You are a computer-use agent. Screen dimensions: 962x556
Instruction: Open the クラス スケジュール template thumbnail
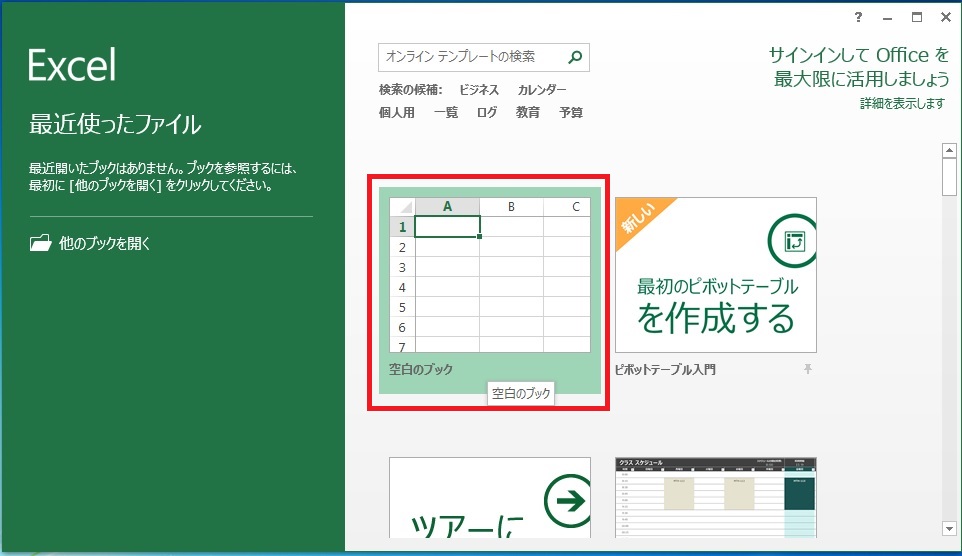coord(715,498)
